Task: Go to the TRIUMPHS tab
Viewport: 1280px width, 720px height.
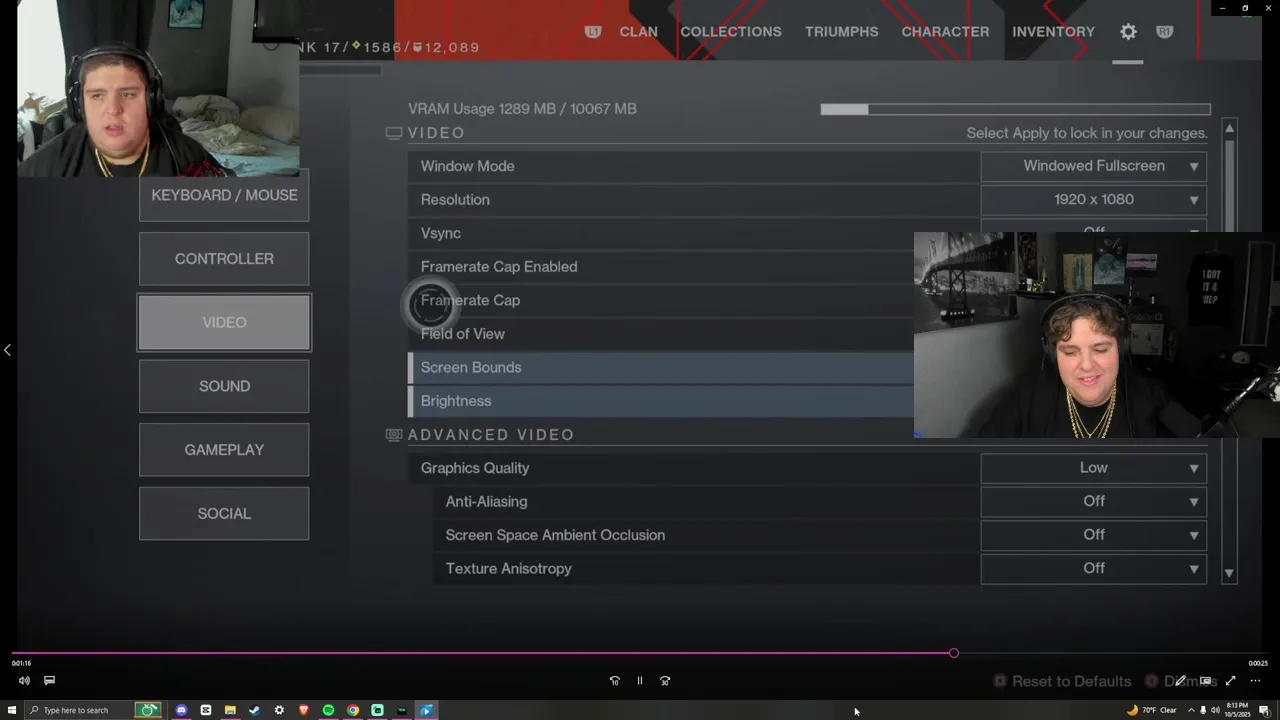Action: click(x=842, y=32)
